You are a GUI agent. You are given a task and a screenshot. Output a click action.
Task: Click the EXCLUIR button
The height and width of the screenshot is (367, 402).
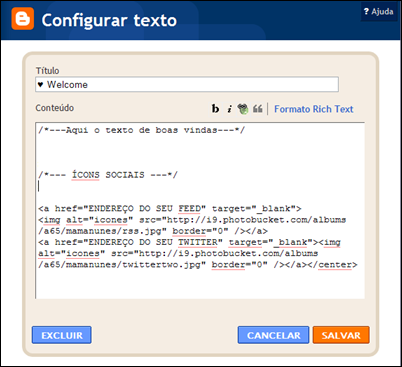point(62,335)
